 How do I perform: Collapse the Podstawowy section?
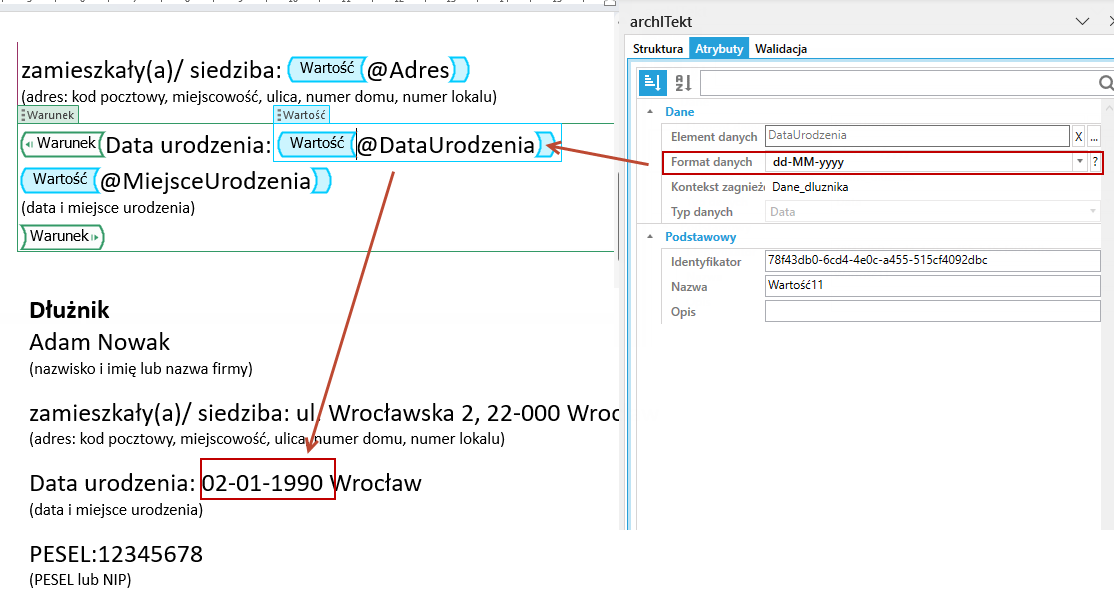point(650,237)
